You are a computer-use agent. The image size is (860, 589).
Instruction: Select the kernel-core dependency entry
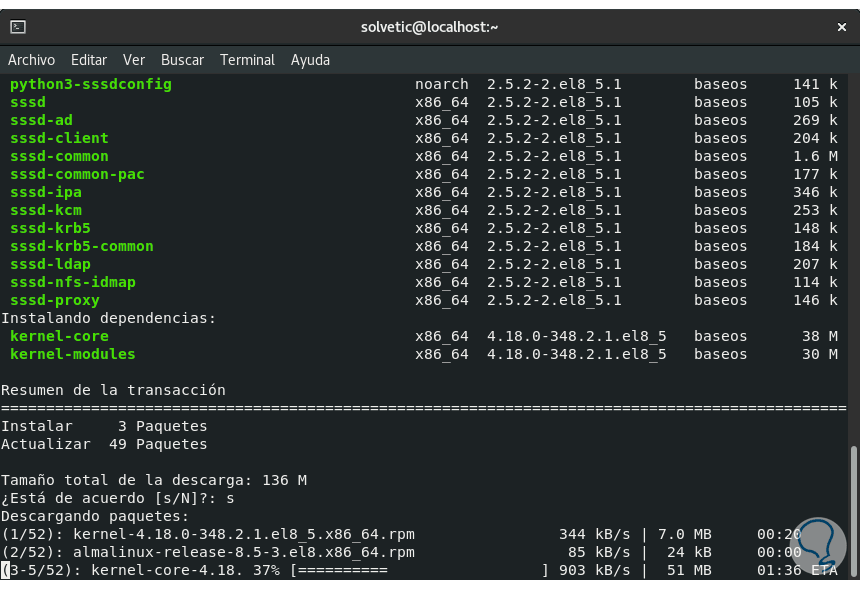coord(59,336)
